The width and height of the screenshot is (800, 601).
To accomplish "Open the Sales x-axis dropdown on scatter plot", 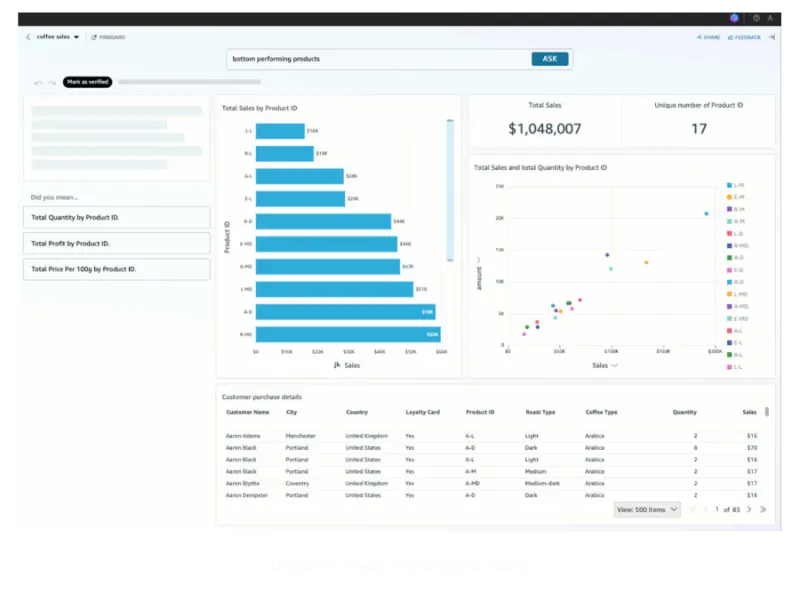I will click(x=614, y=365).
